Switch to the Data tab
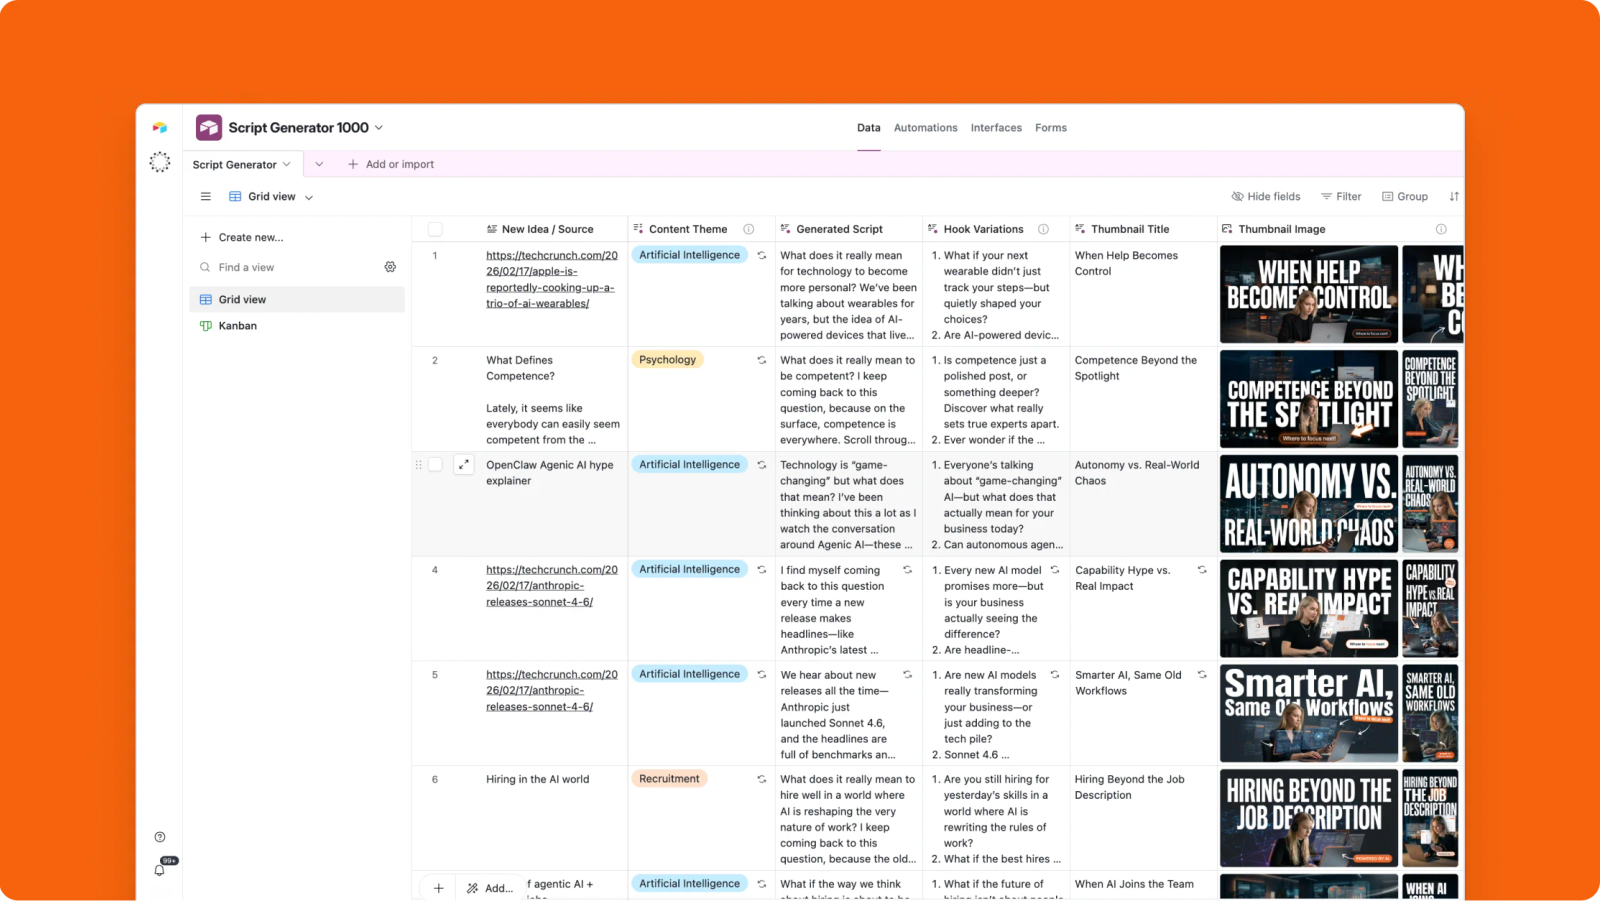 click(x=869, y=128)
